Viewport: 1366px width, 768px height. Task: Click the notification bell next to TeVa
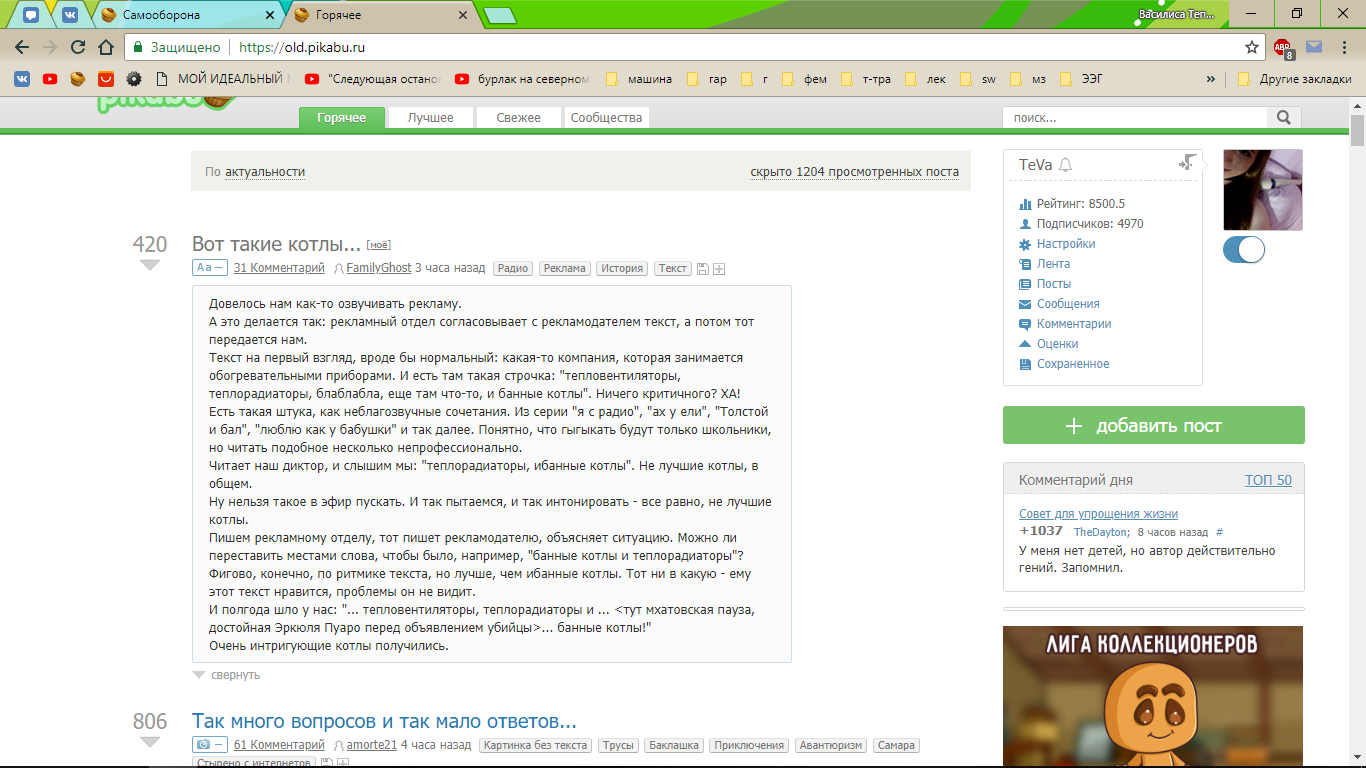pos(1065,165)
